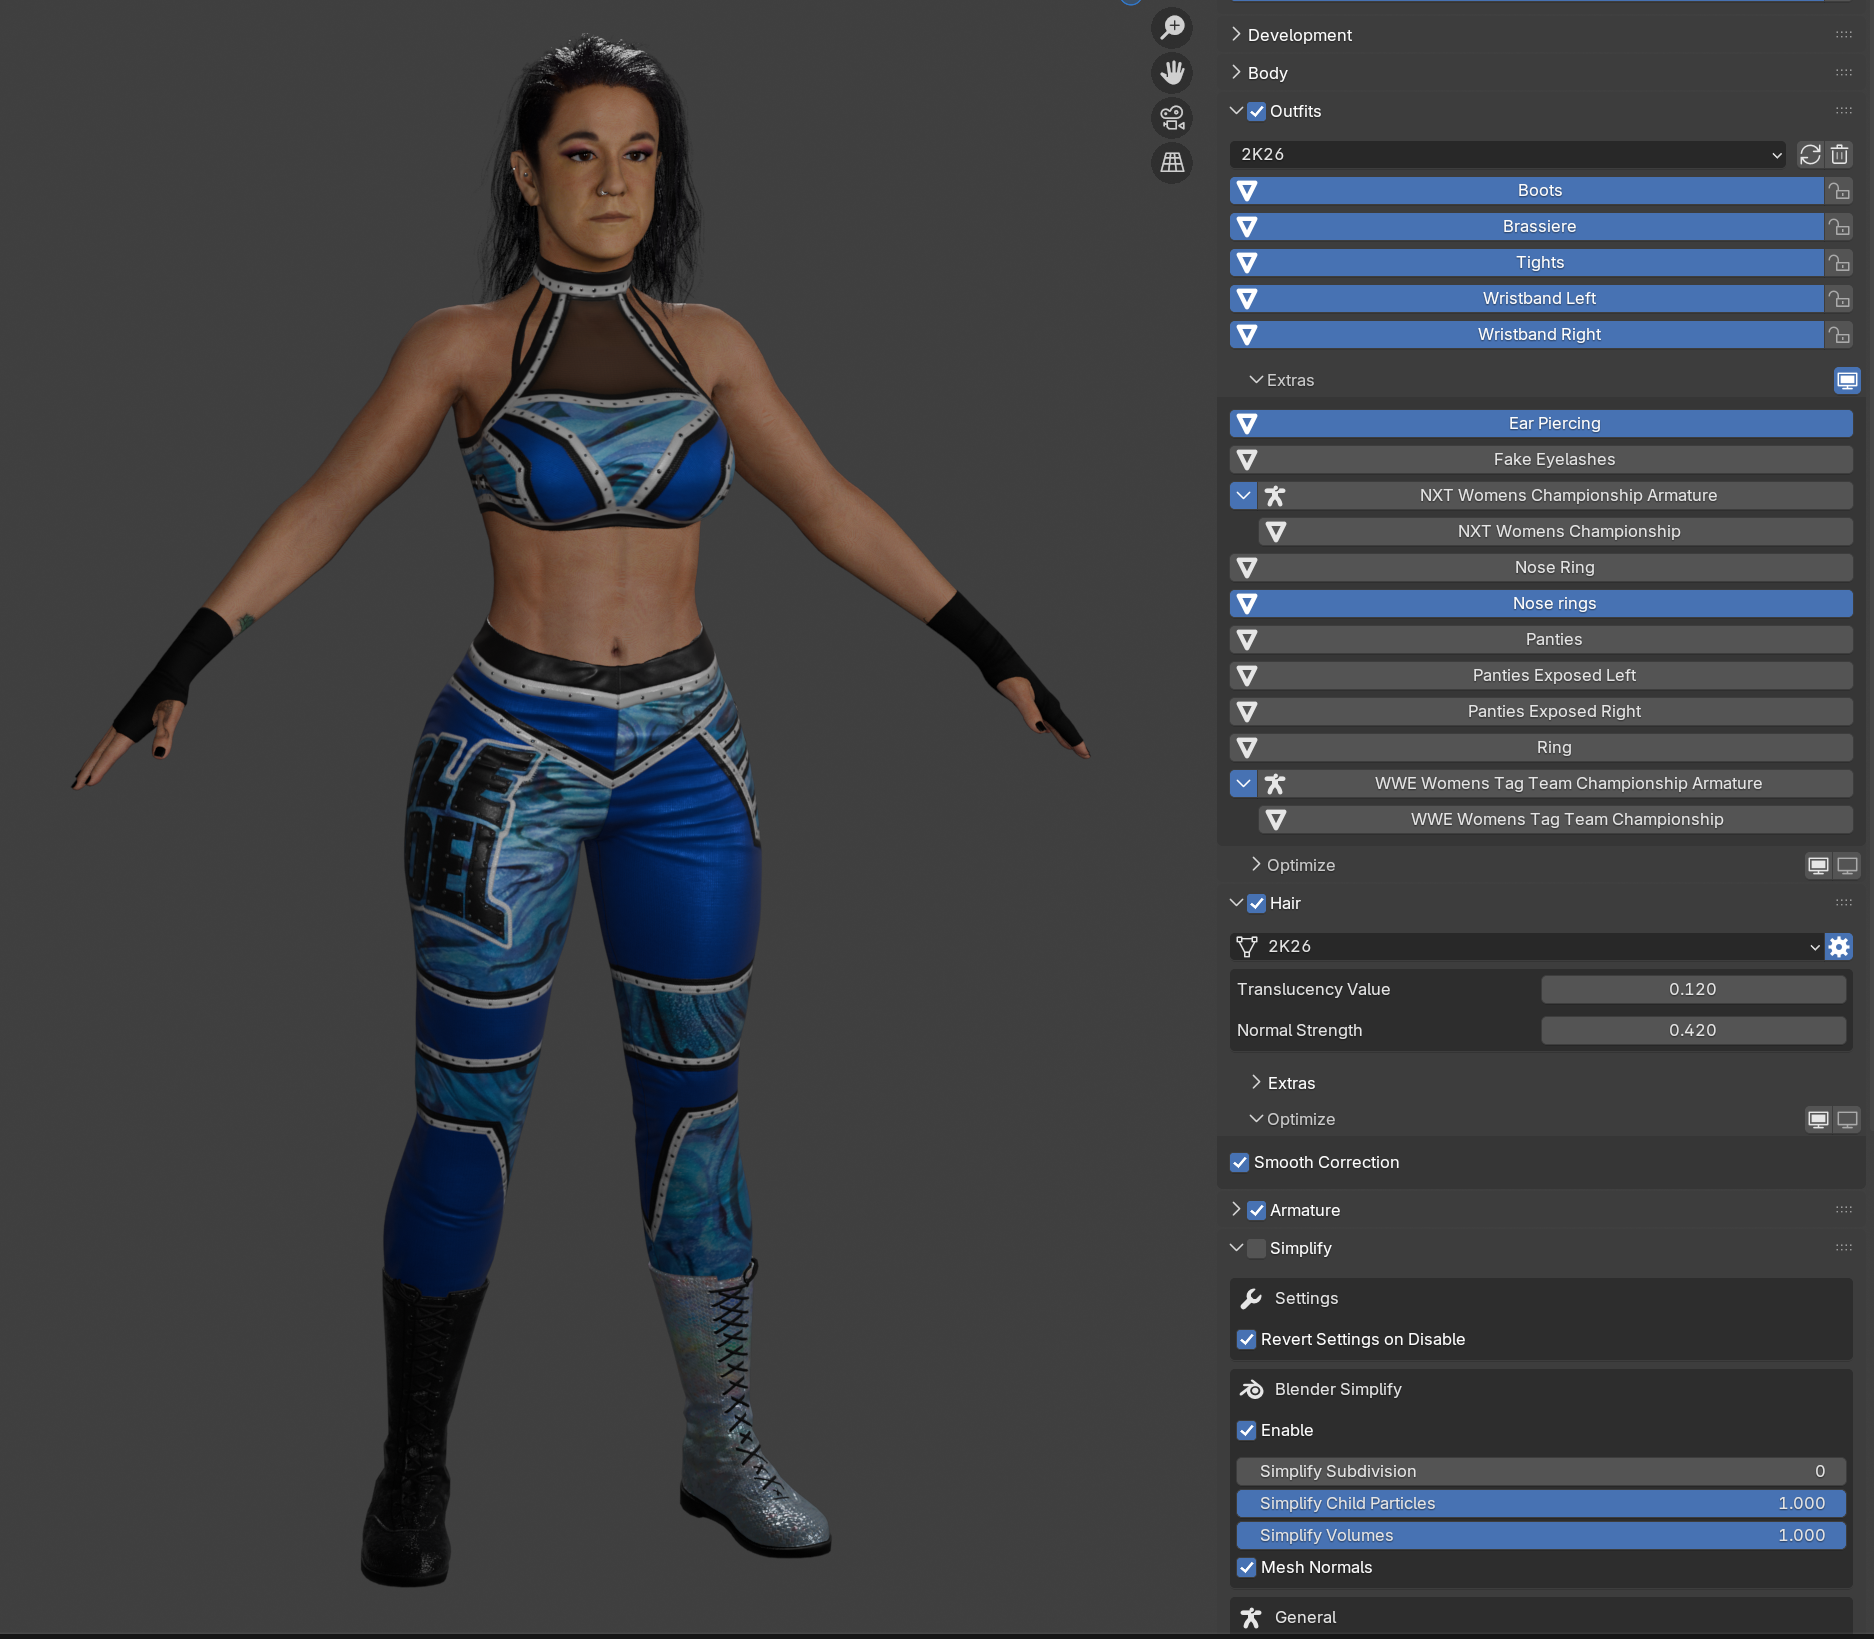The image size is (1874, 1639).
Task: Click the Hair panel drag handle dots
Action: point(1844,903)
